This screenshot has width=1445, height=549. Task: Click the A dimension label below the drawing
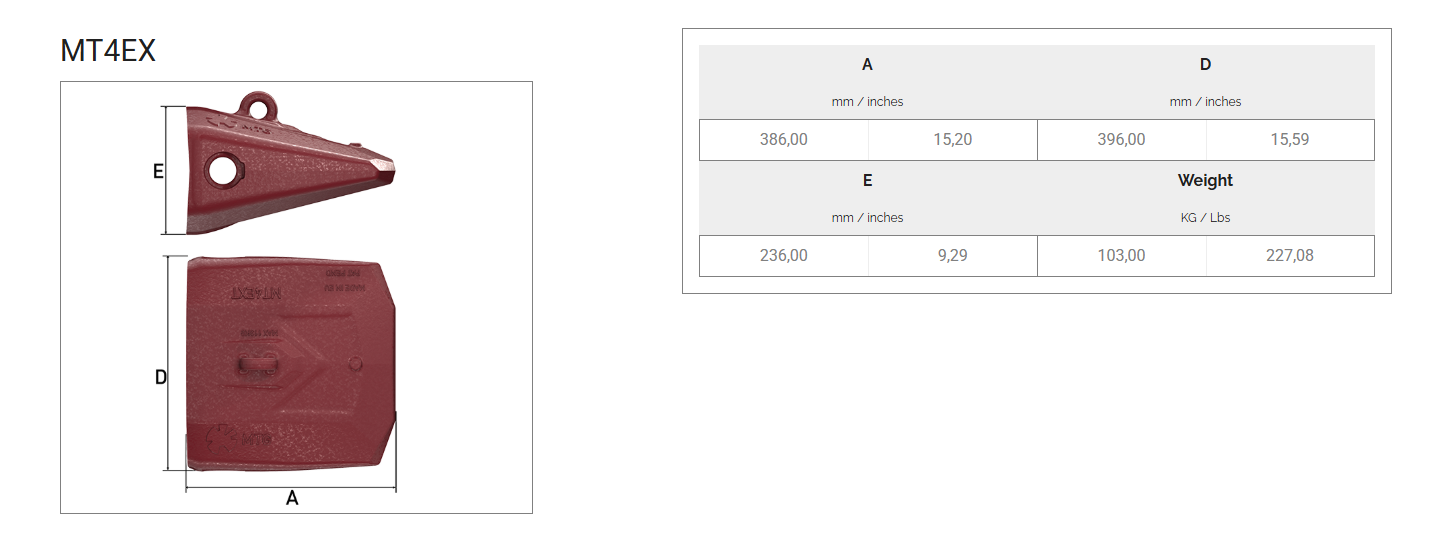292,498
